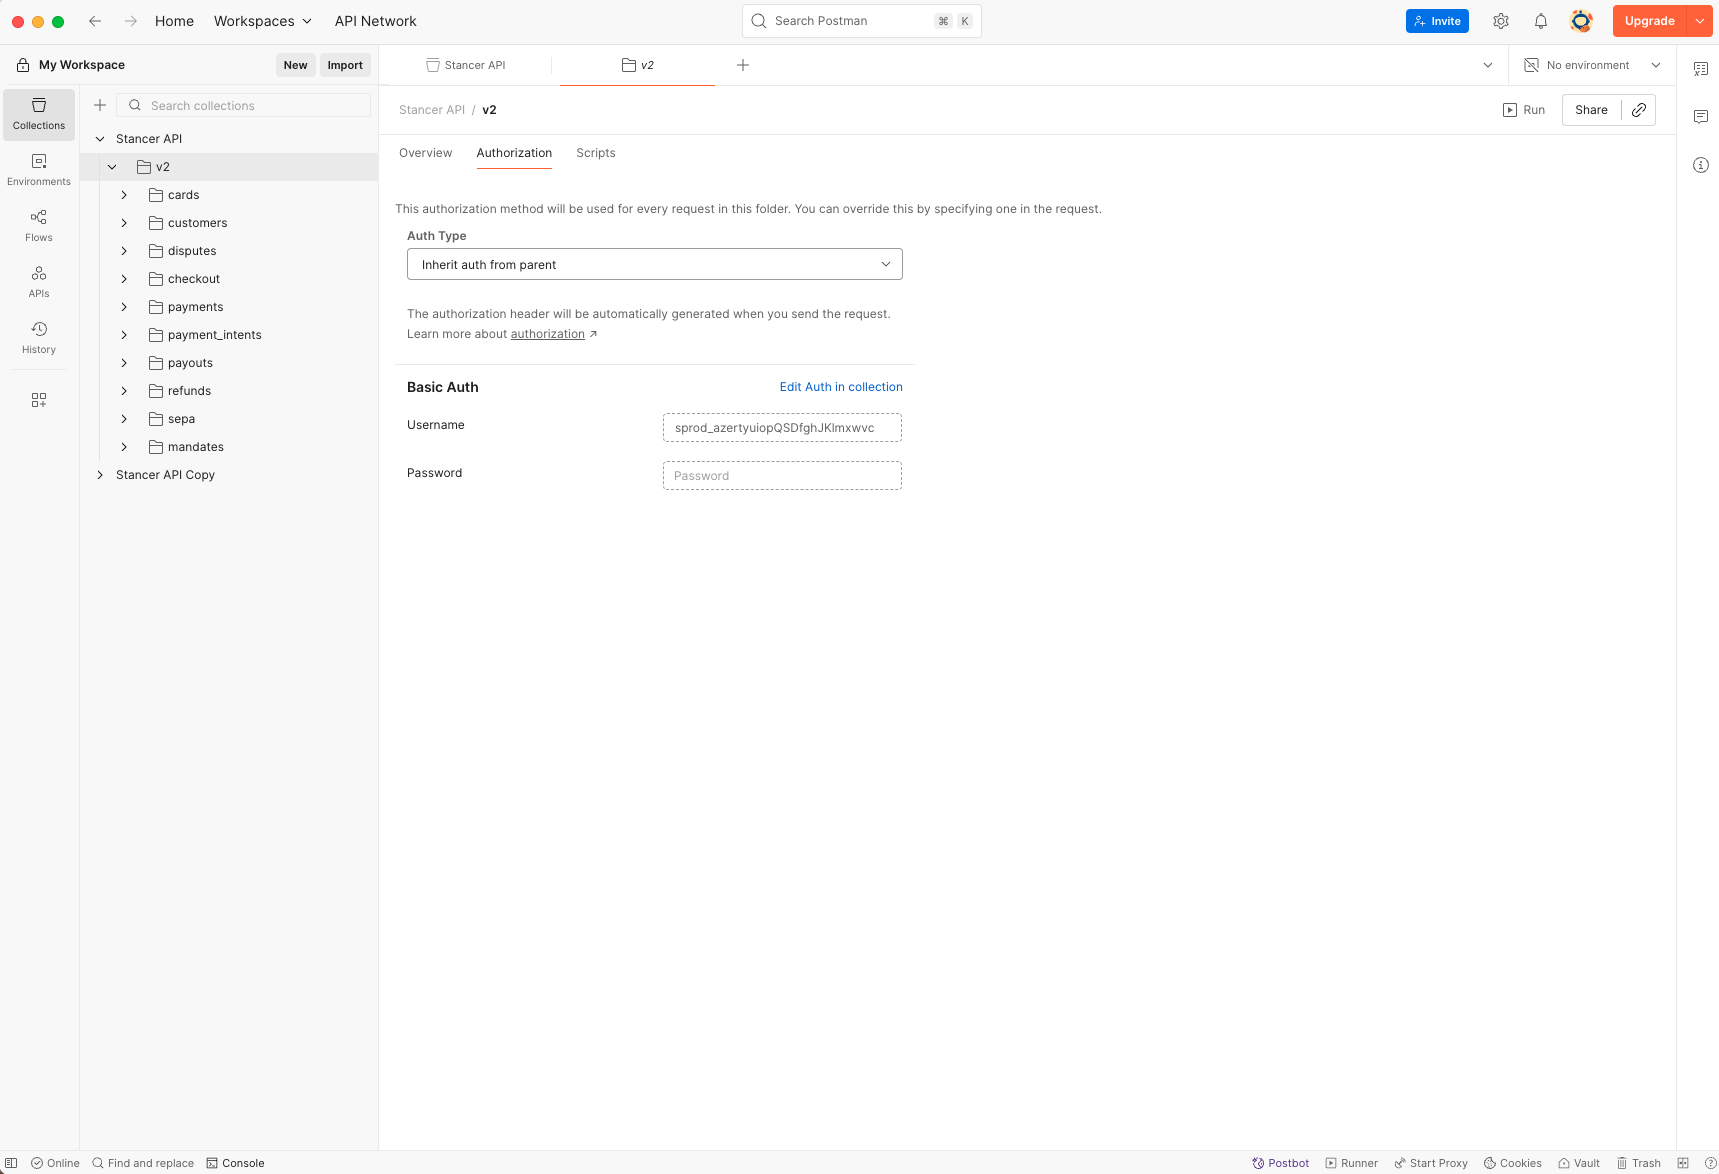Switch to the Scripts tab
Viewport: 1719px width, 1174px height.
[x=595, y=153]
